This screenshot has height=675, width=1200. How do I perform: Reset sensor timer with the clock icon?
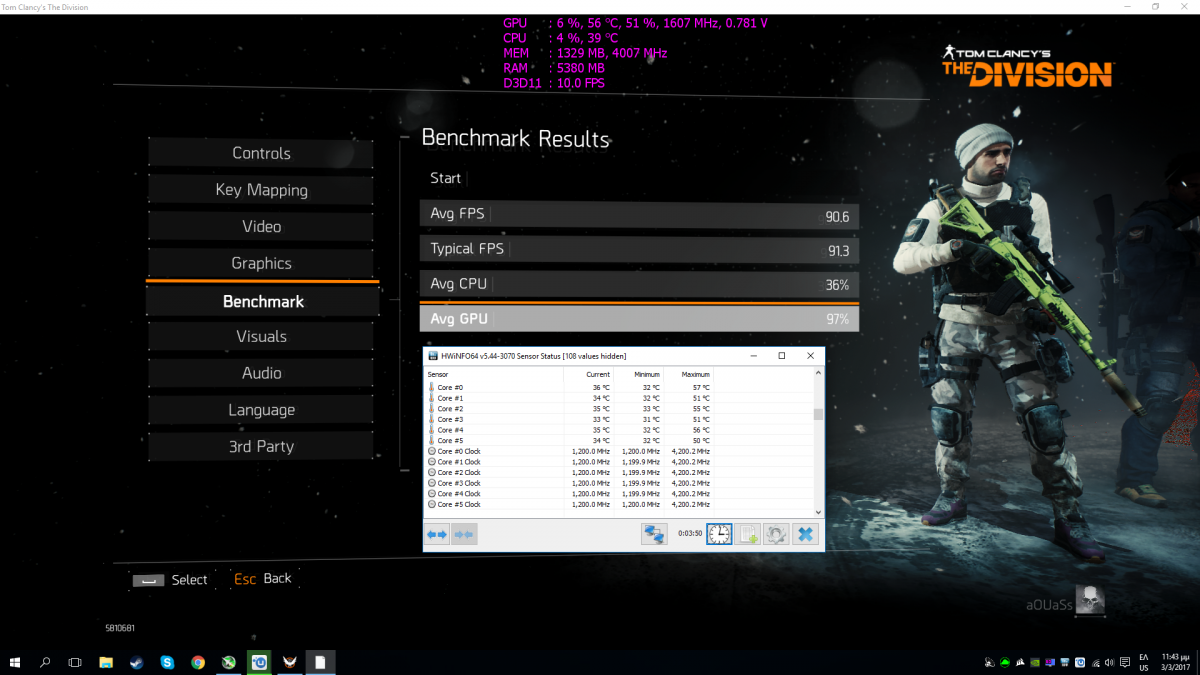[719, 534]
